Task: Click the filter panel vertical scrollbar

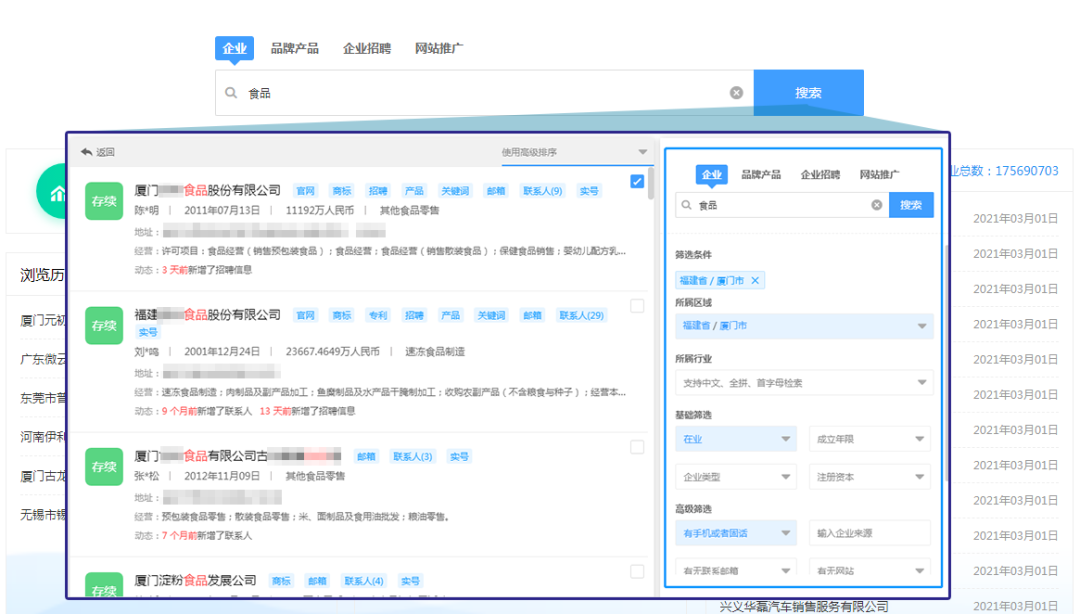Action: click(947, 365)
